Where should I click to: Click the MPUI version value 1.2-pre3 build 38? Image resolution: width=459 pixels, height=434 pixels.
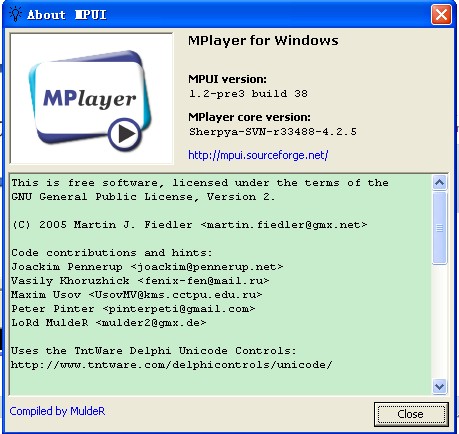(248, 94)
